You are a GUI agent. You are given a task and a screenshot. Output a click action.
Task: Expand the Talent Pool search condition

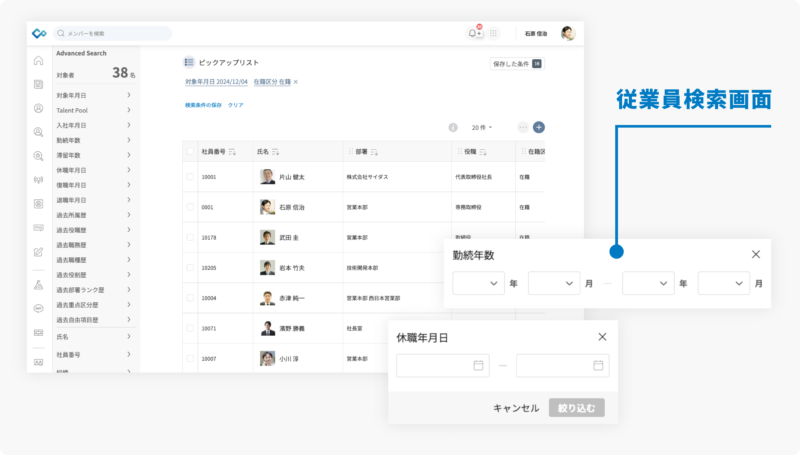tap(93, 110)
